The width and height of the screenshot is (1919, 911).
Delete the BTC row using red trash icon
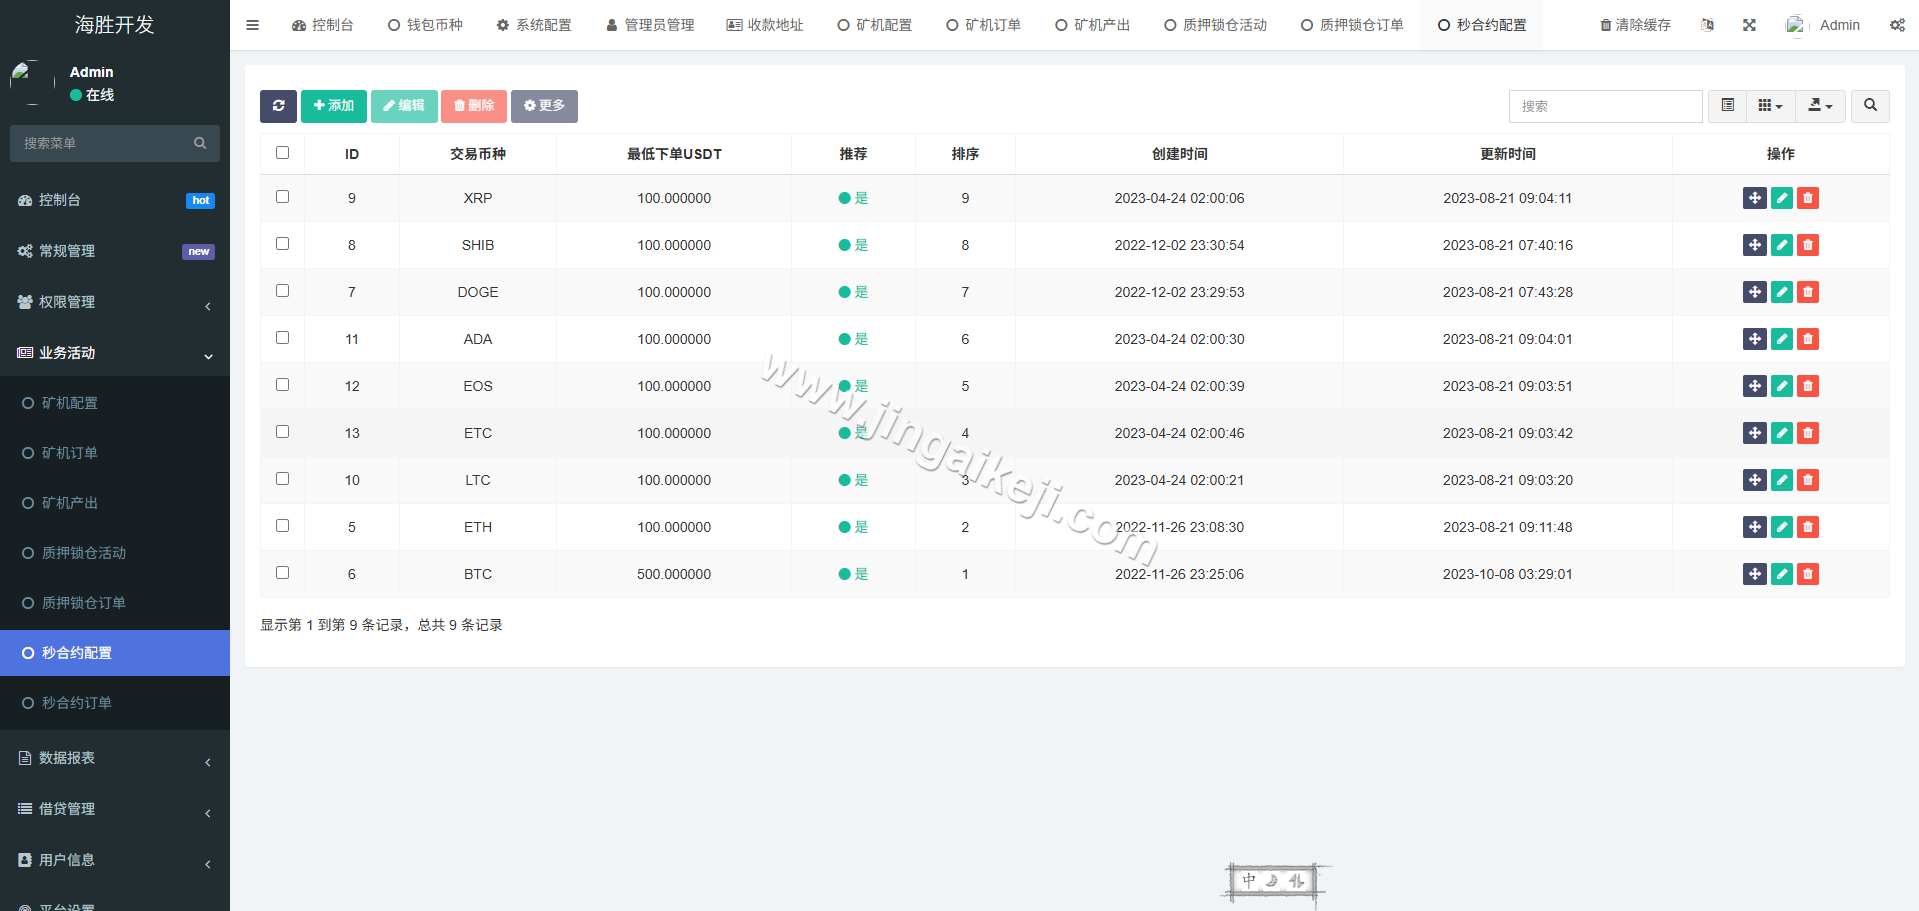click(1807, 574)
